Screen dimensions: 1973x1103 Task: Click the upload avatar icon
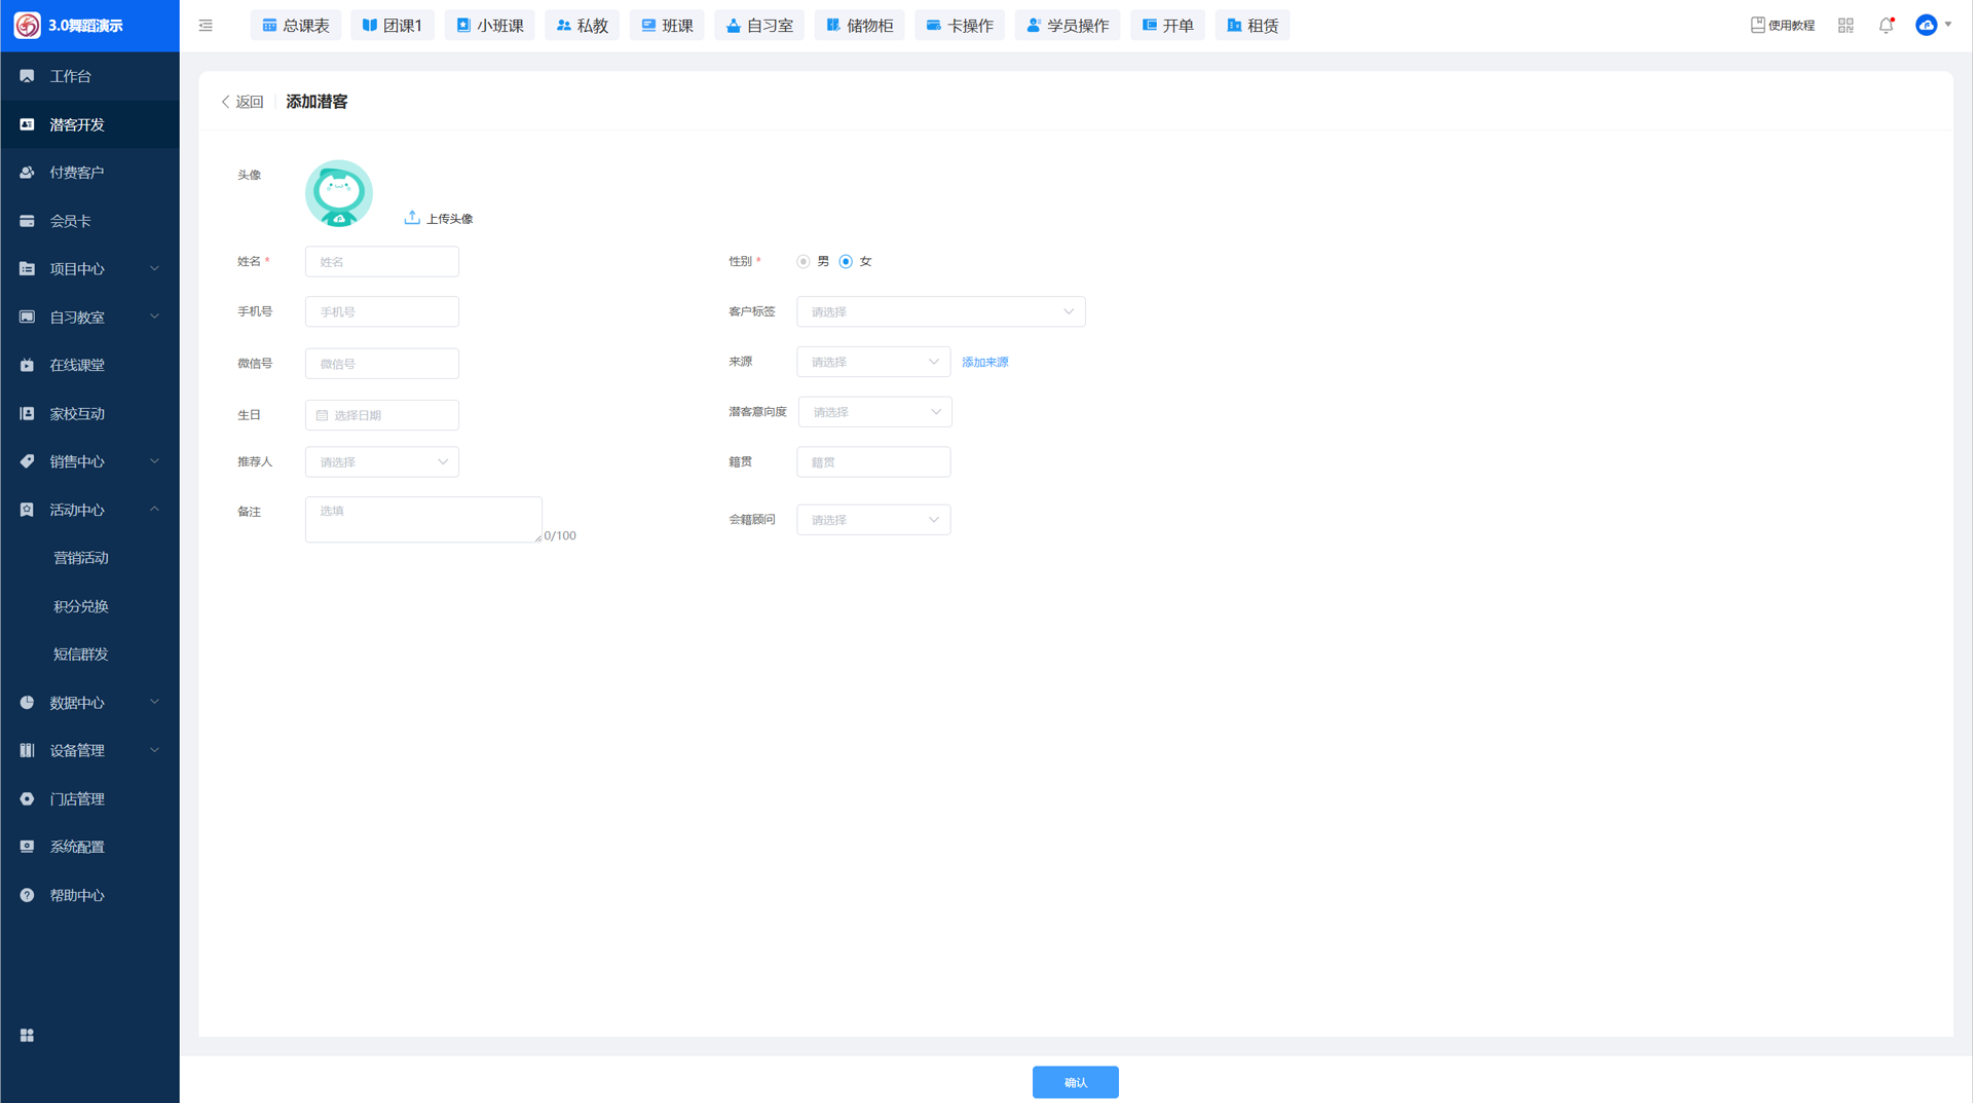(x=412, y=217)
